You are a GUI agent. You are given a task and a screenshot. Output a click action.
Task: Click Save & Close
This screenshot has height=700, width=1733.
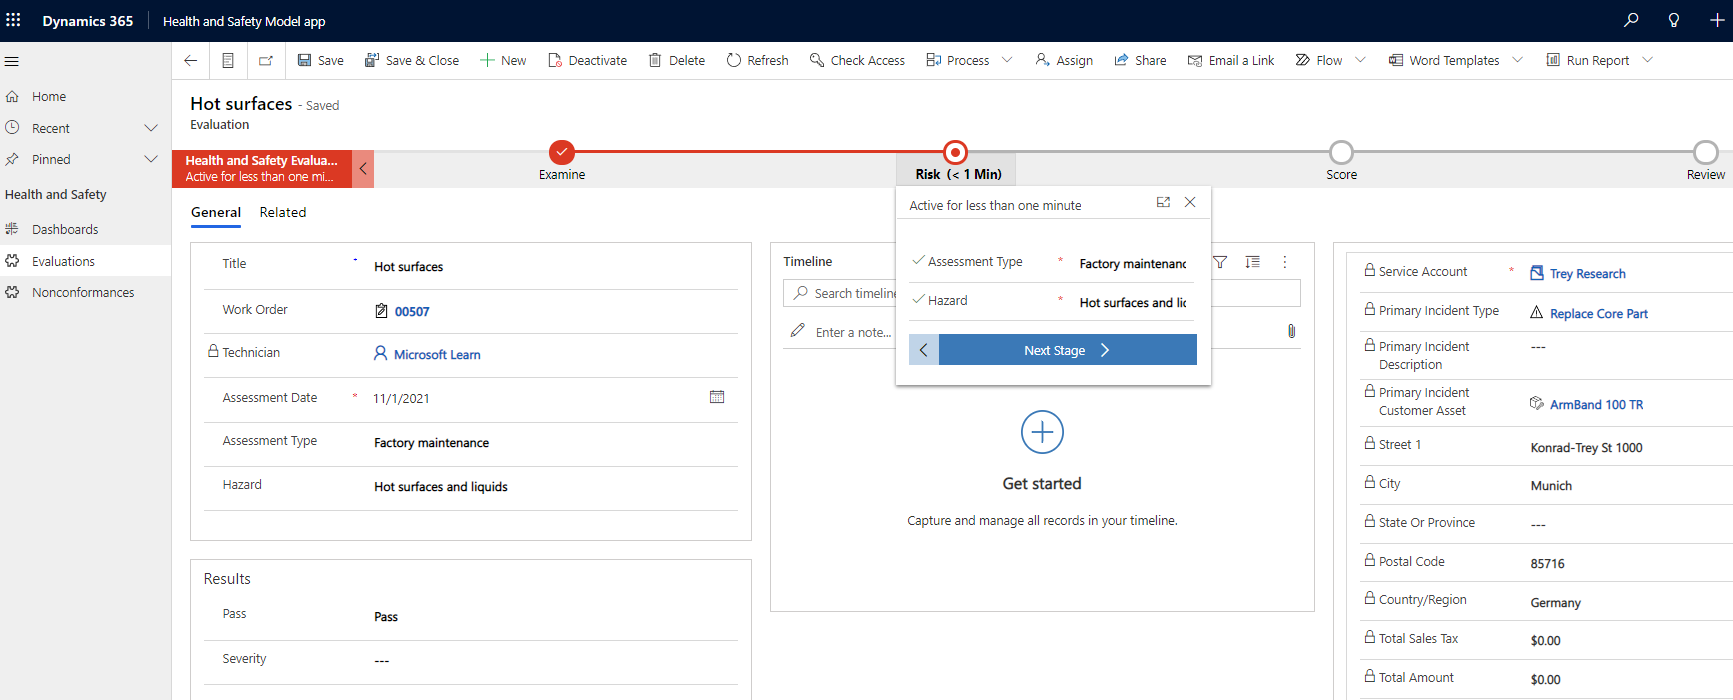pyautogui.click(x=411, y=60)
